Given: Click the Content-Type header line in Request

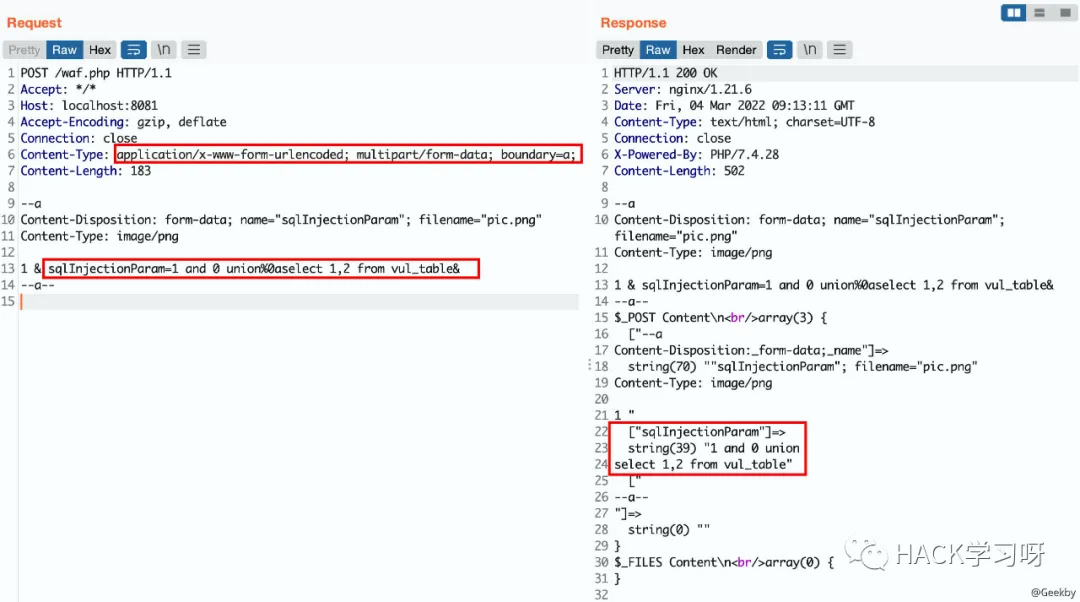Looking at the screenshot, I should 299,154.
